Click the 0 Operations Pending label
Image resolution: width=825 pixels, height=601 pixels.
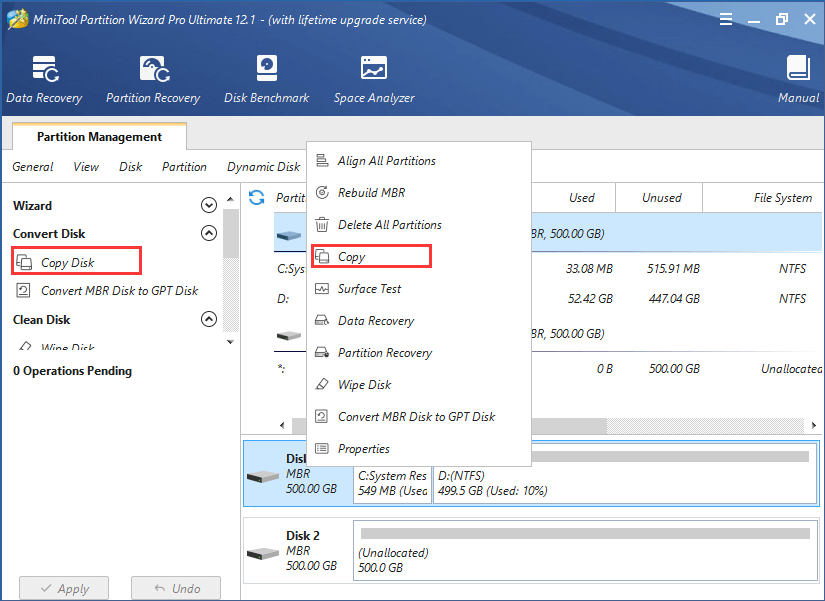73,370
